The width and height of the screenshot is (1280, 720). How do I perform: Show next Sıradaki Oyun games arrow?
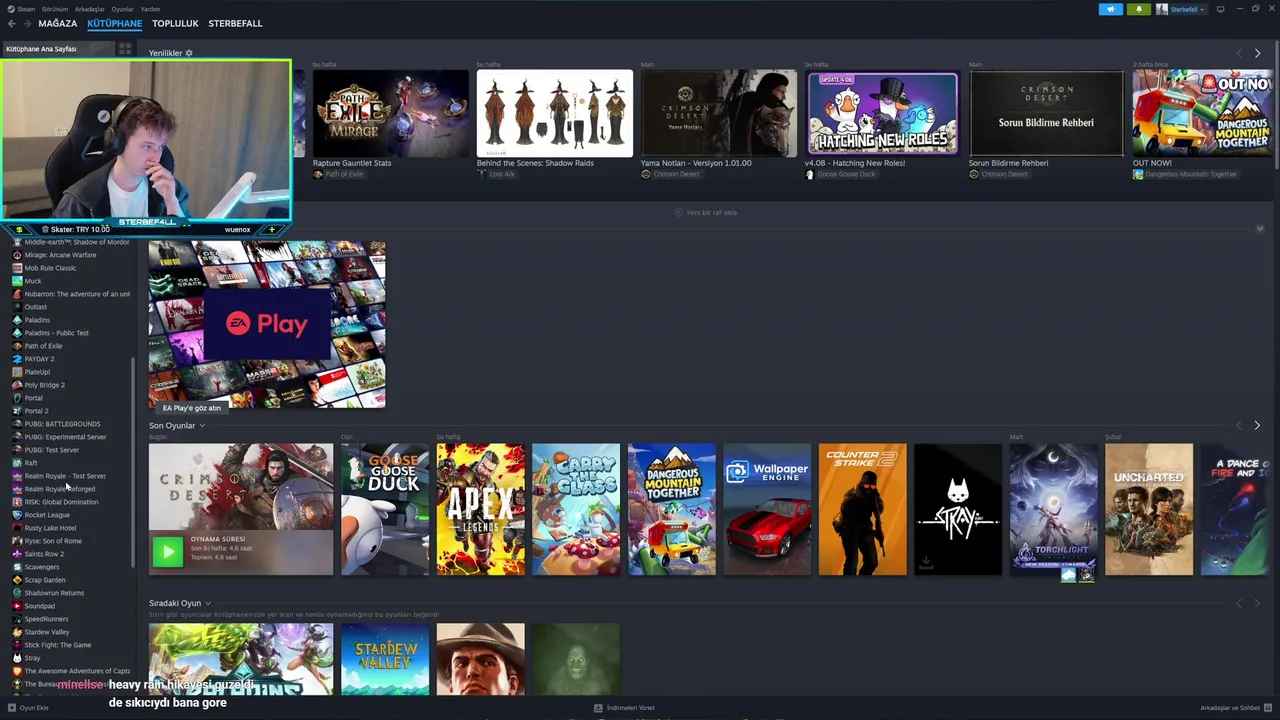pos(1257,603)
